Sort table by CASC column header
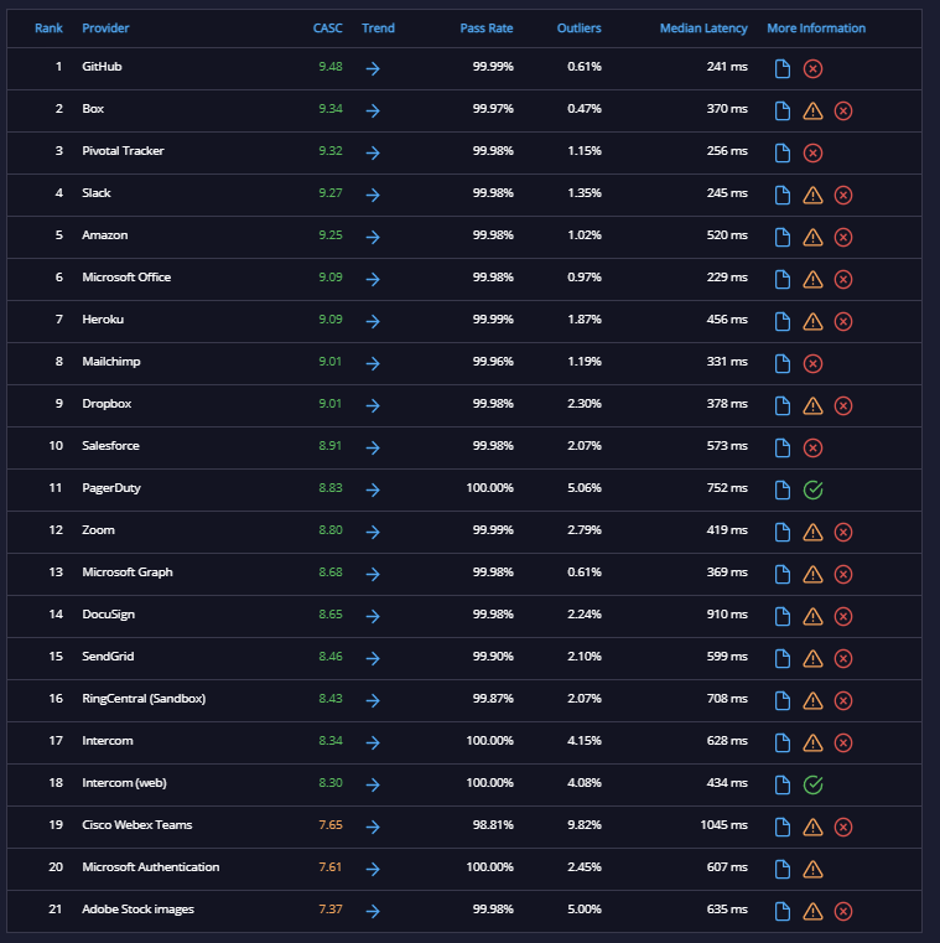 click(x=328, y=28)
